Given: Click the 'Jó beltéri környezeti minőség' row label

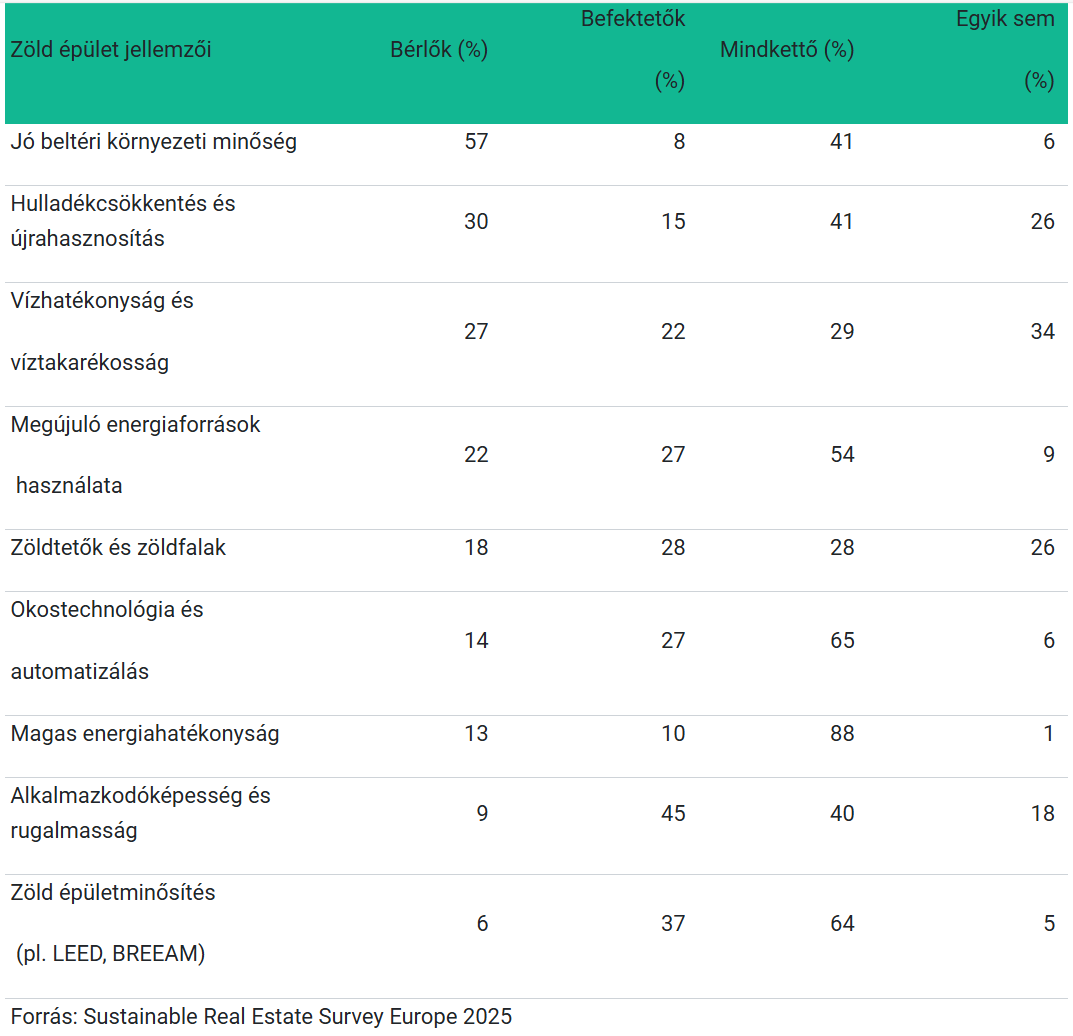Looking at the screenshot, I should (154, 142).
